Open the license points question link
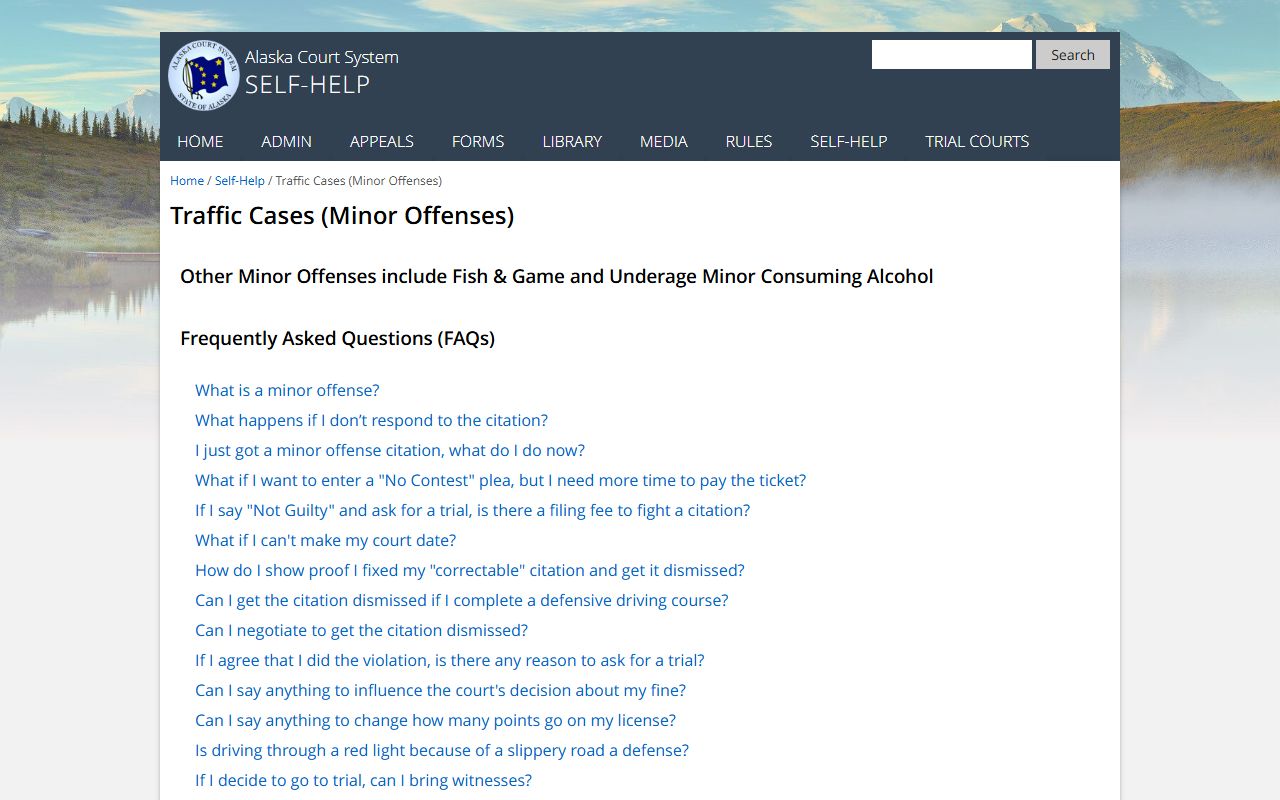The image size is (1280, 800). point(435,720)
